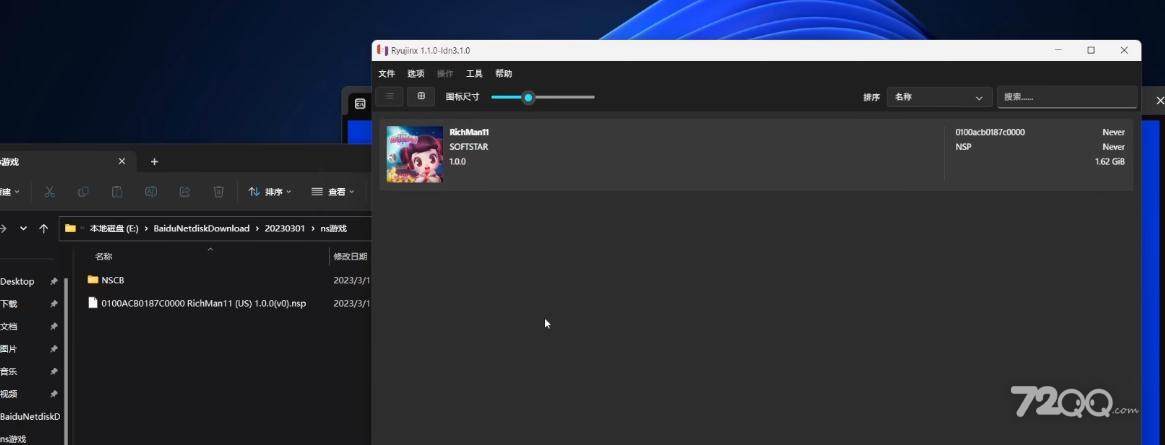Expand the recent locations chevron in Explorer
The image size is (1165, 445).
[23, 229]
